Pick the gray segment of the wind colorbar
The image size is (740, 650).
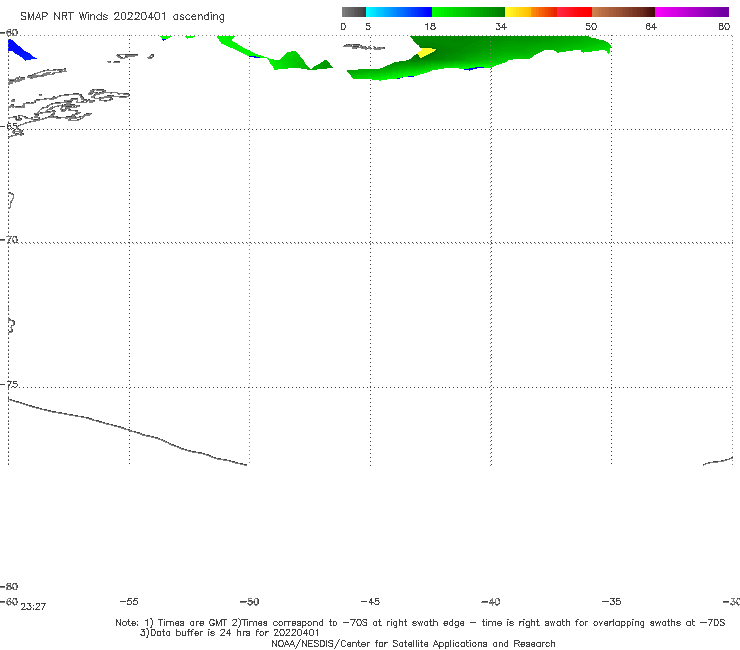click(353, 12)
